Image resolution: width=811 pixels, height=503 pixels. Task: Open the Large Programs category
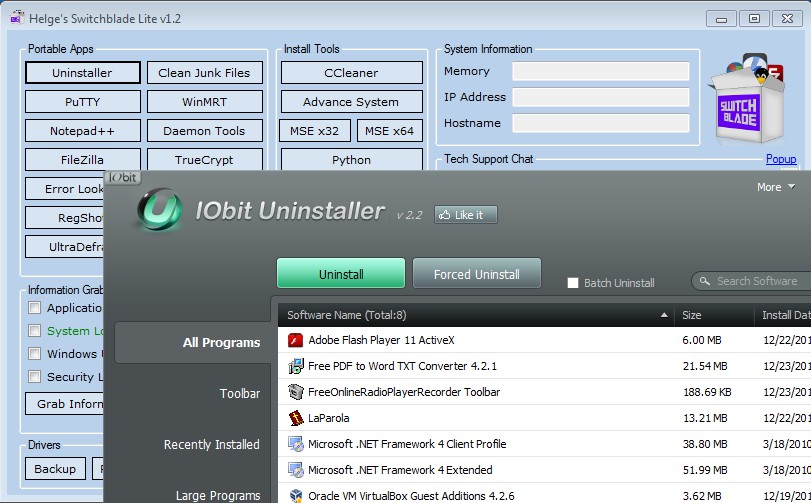(x=218, y=496)
